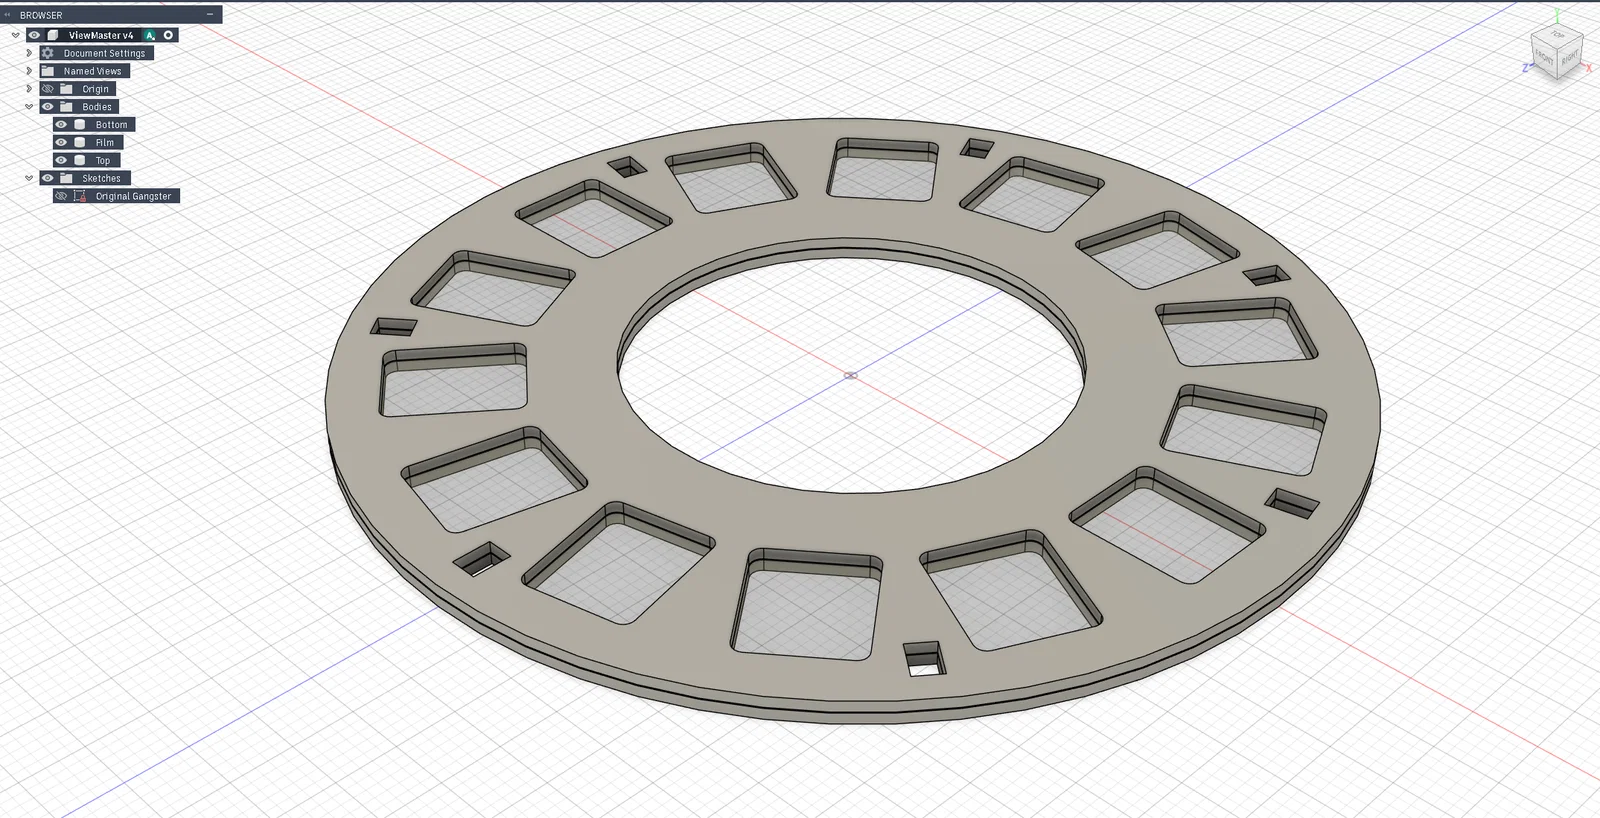Click the Bottom body cylinder icon
This screenshot has height=818, width=1600.
click(x=80, y=125)
